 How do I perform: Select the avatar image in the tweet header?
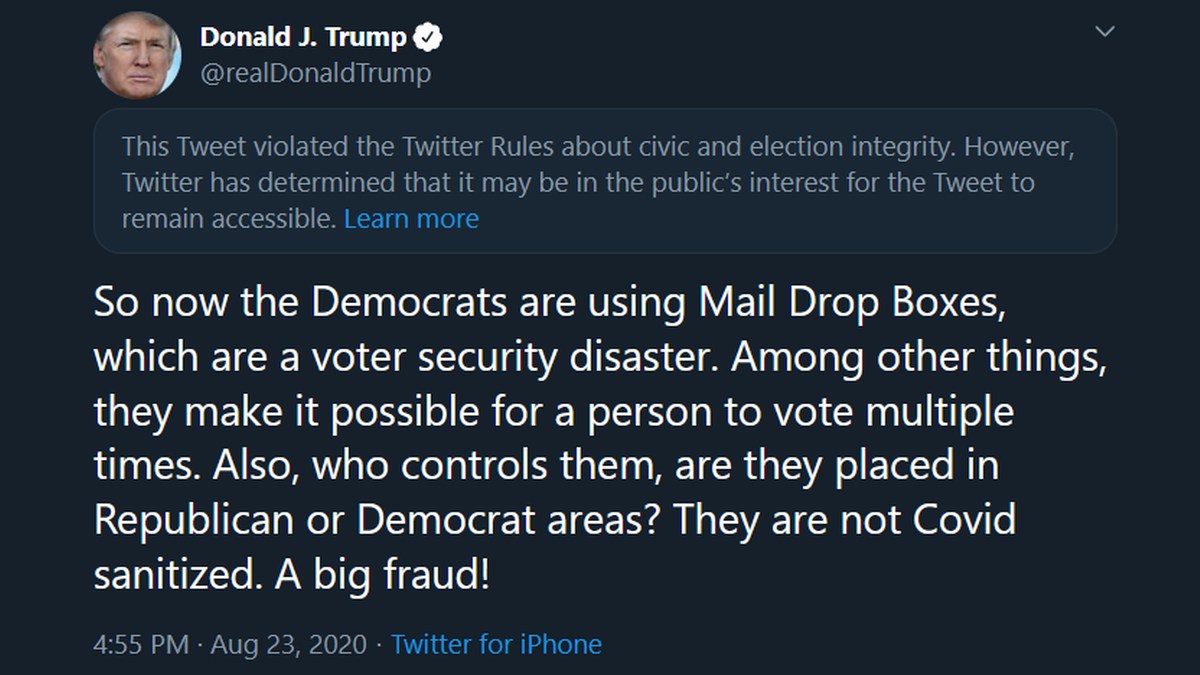click(139, 54)
